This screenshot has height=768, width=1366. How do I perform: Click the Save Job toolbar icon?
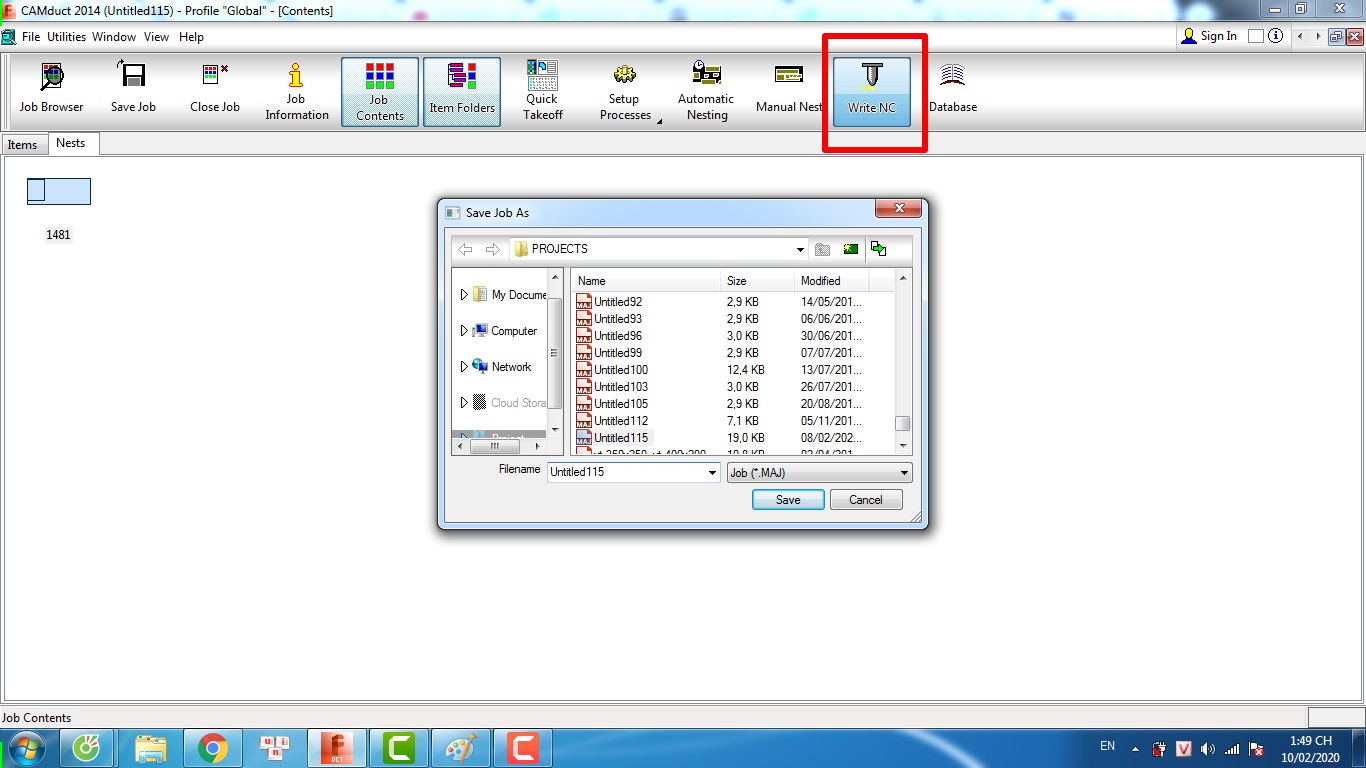(x=133, y=90)
